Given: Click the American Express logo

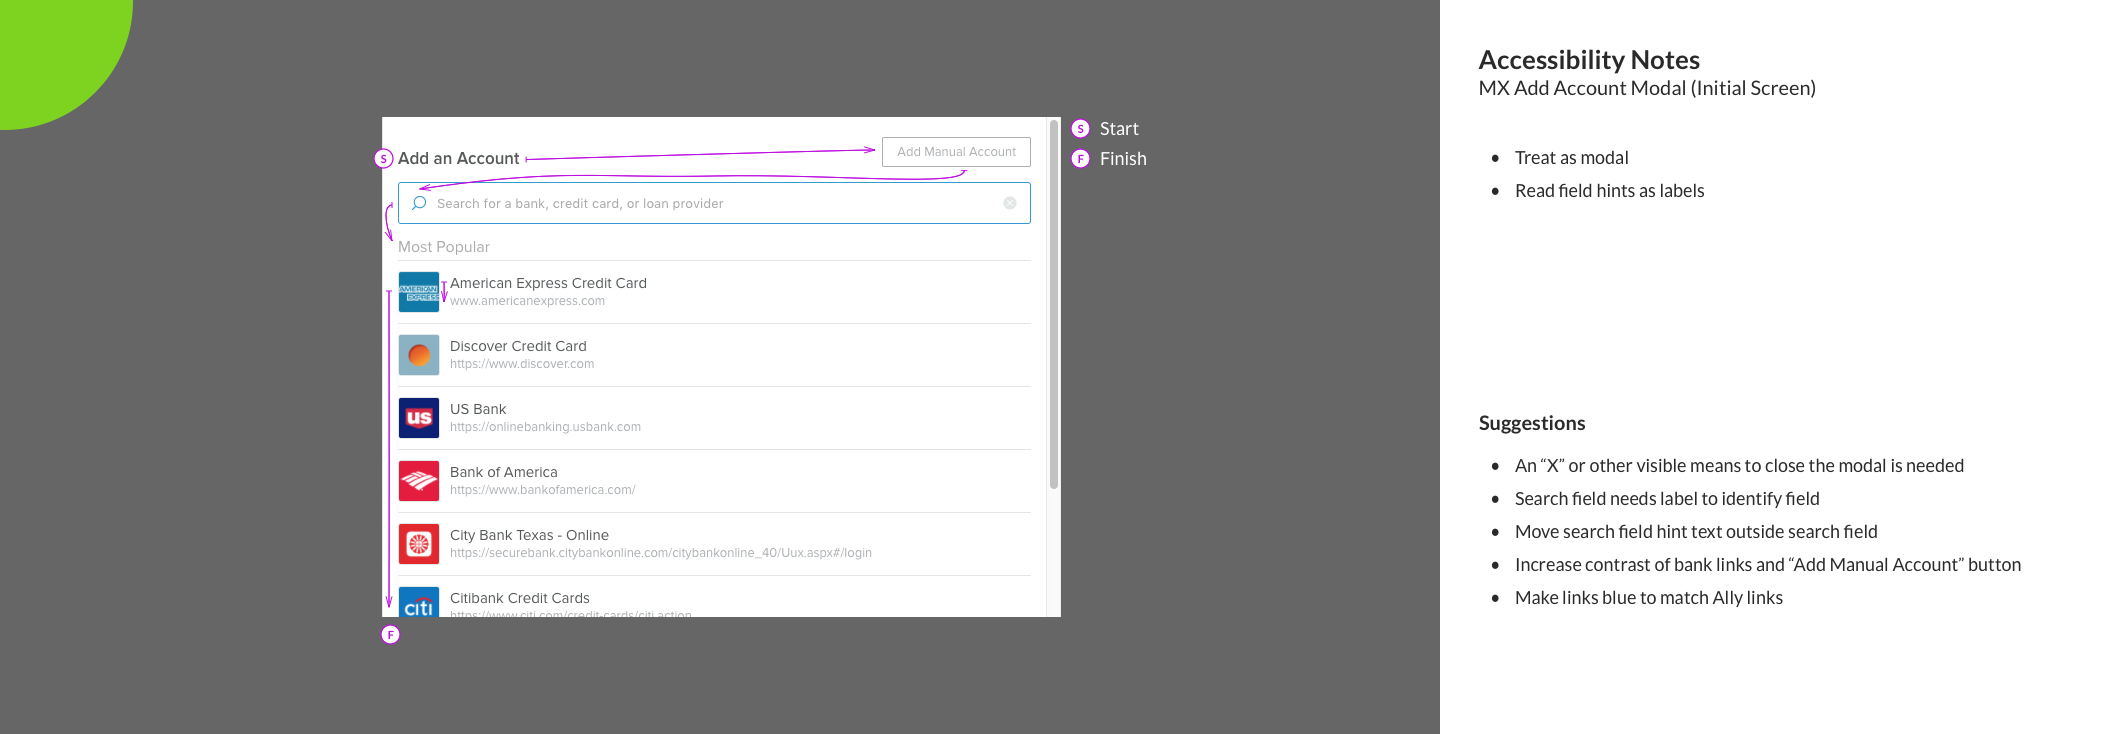Looking at the screenshot, I should click(x=419, y=292).
